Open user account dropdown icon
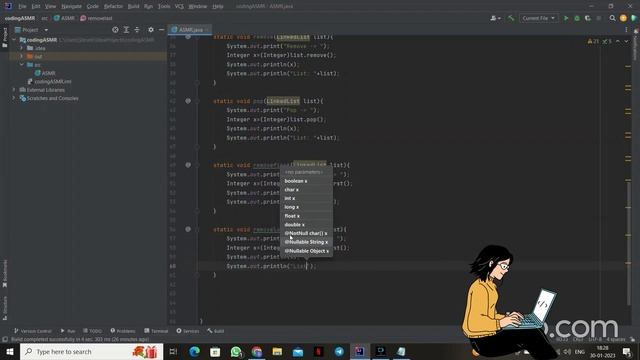Viewport: 640px width, 360px height. (x=496, y=18)
